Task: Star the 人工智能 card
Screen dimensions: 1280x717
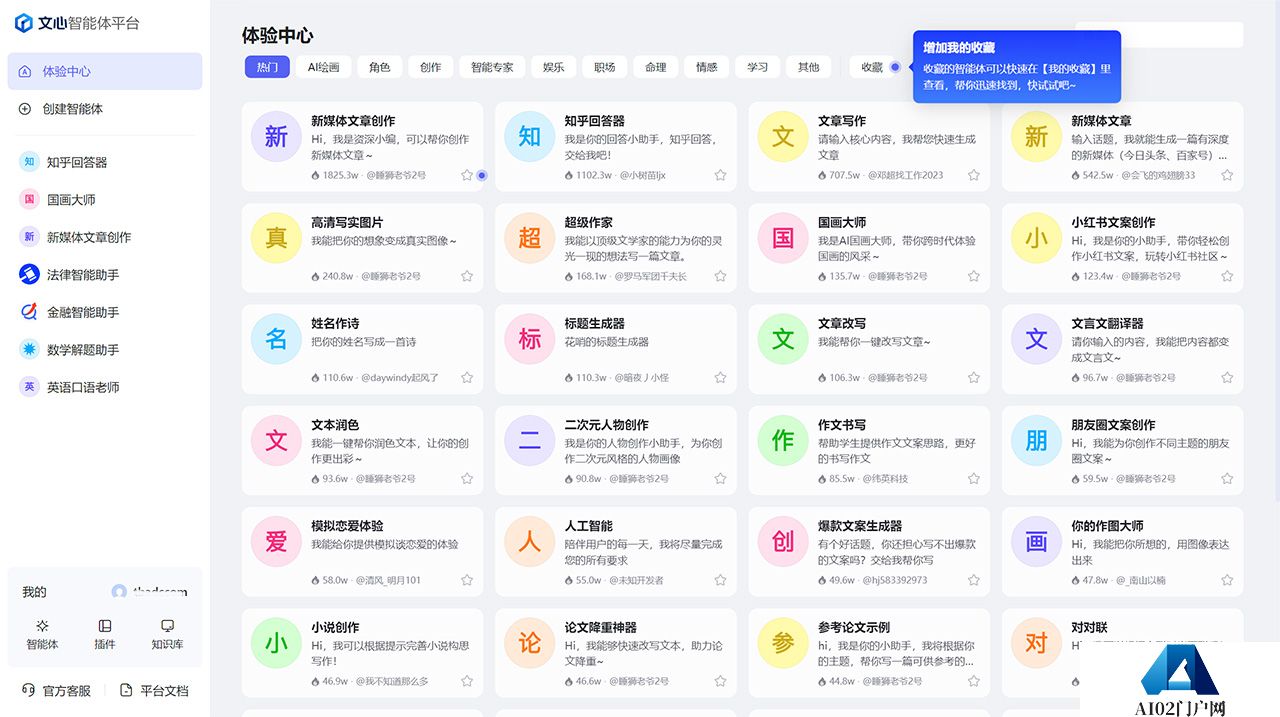Action: pos(720,580)
